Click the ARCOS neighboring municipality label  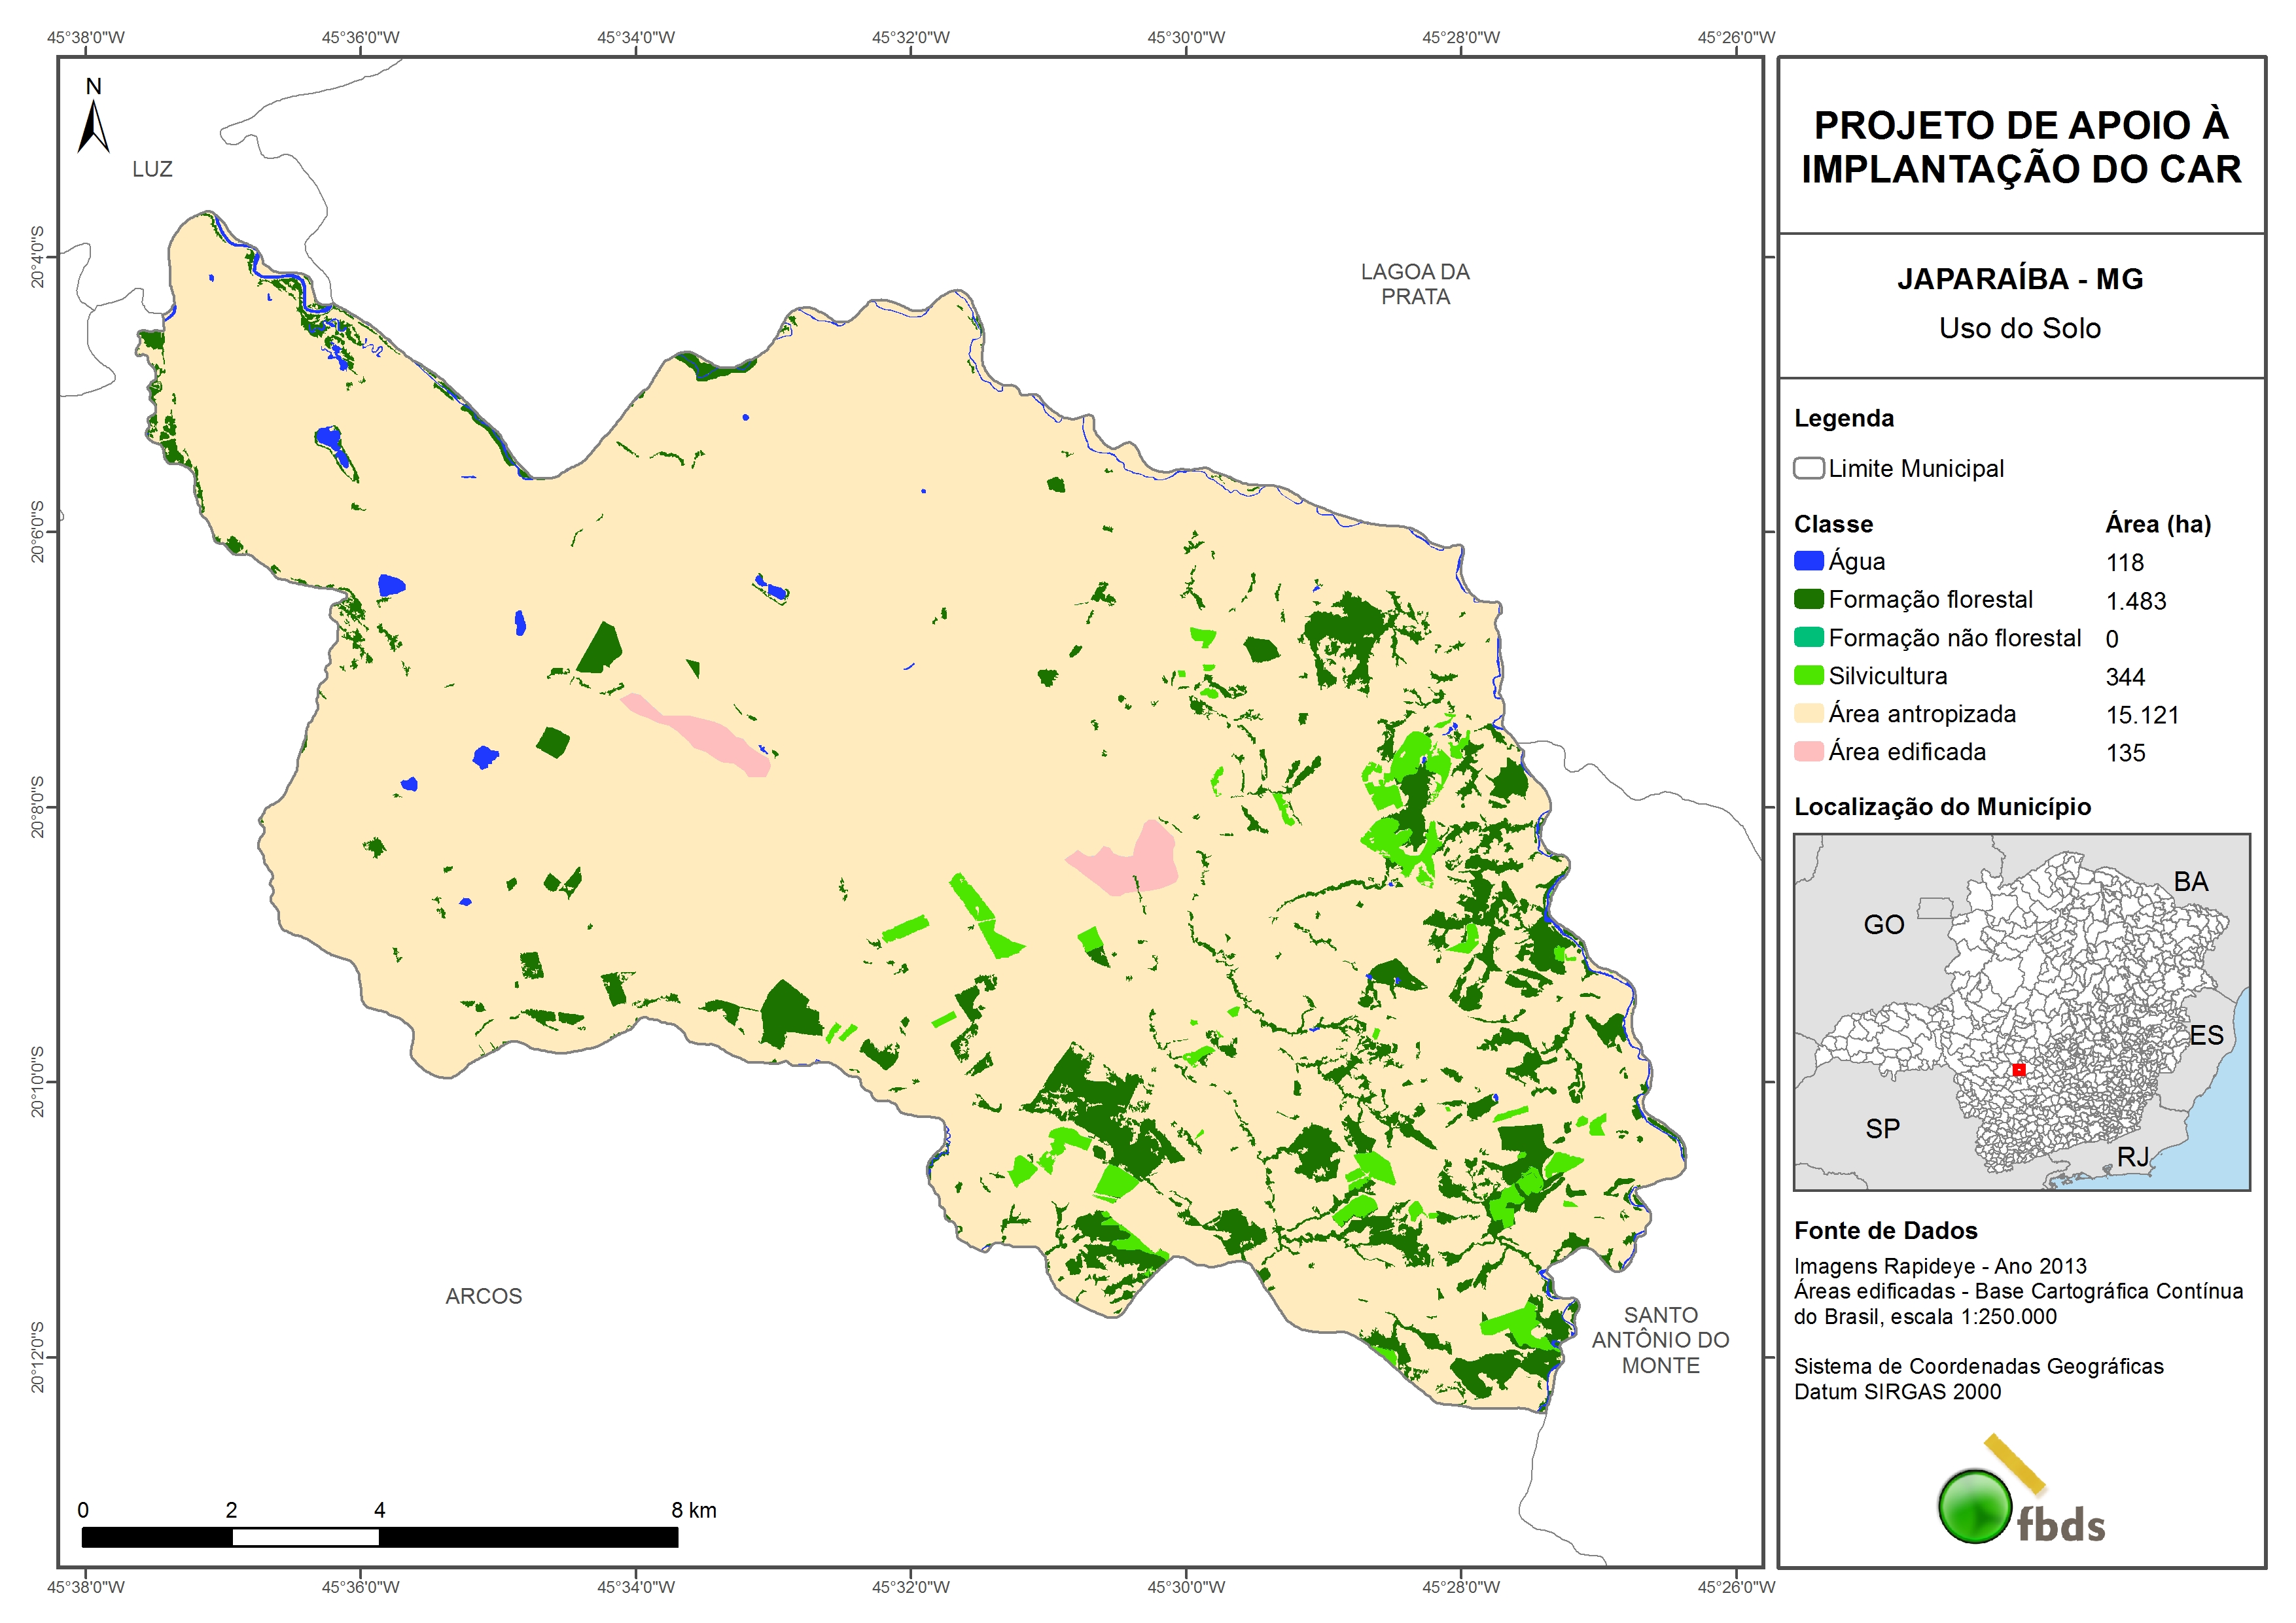483,1296
